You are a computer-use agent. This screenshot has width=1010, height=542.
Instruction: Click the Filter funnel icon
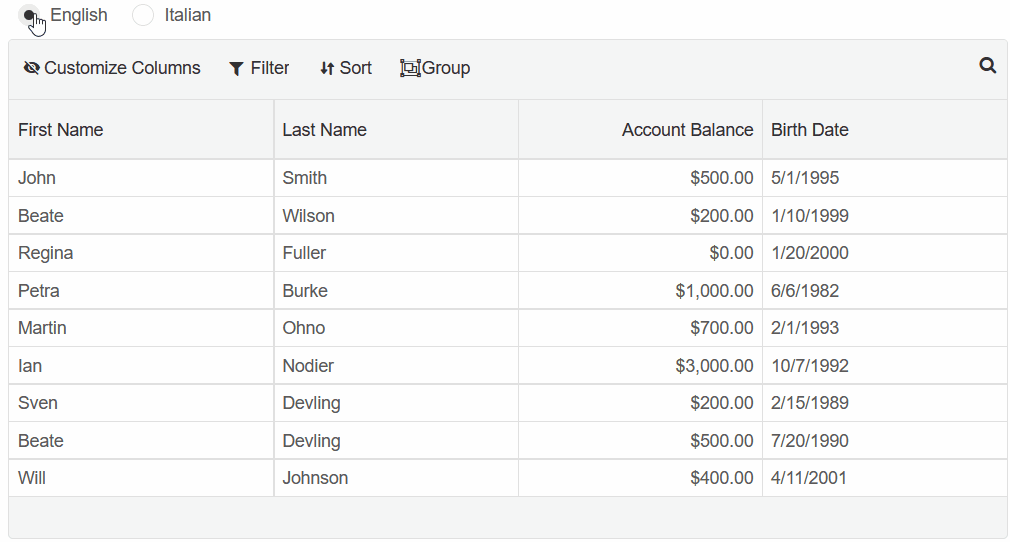pos(236,69)
